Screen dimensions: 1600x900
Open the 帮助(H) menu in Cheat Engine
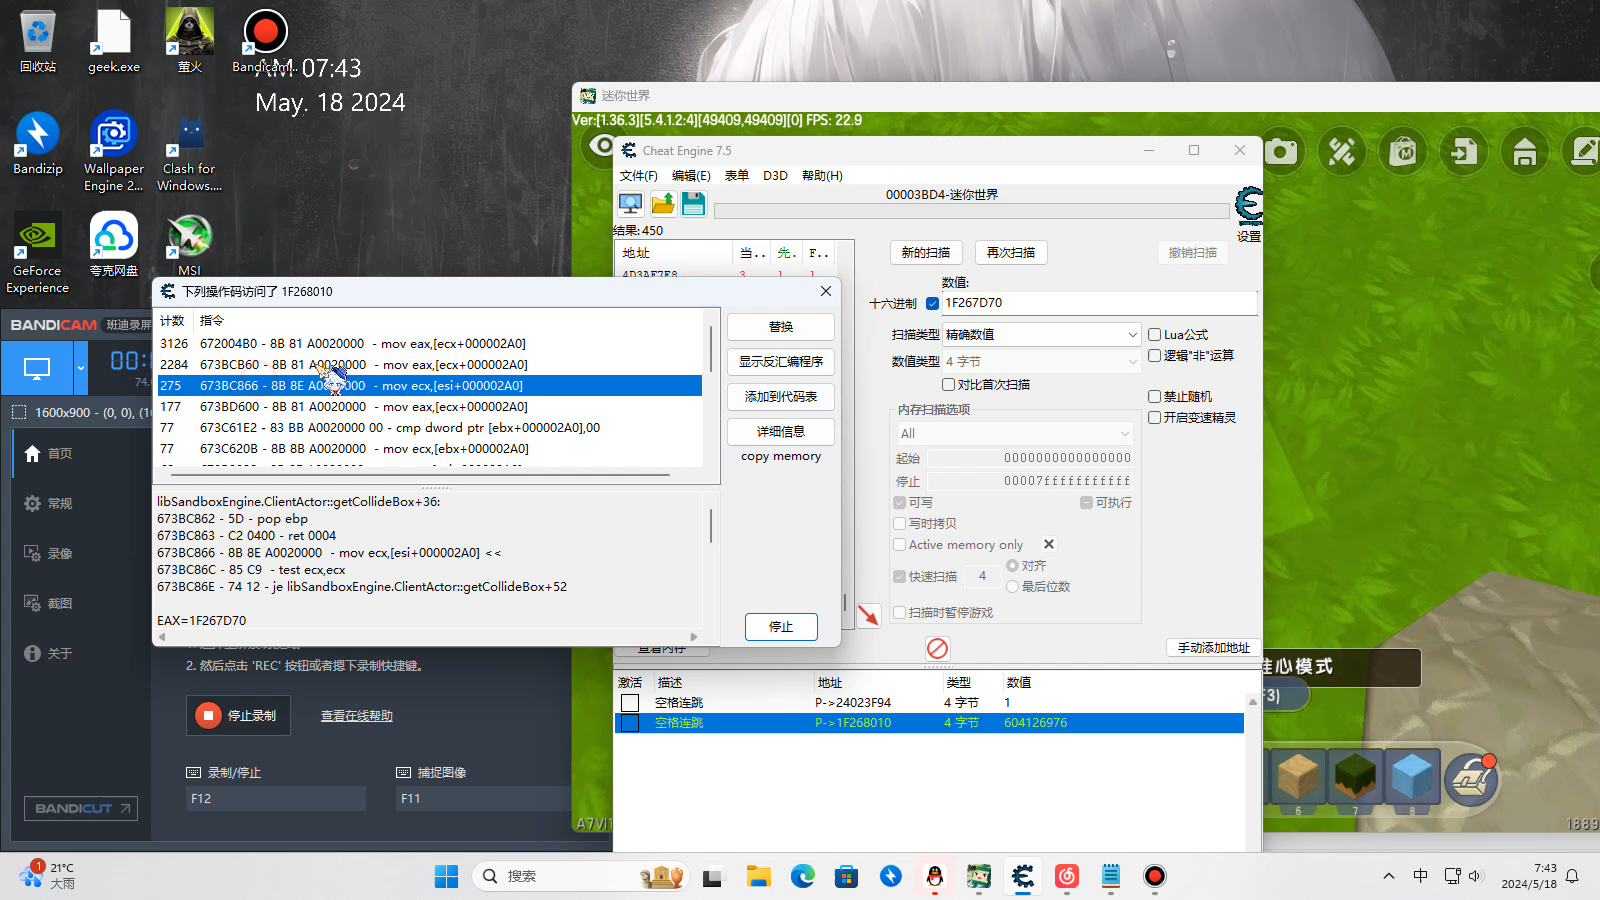822,176
